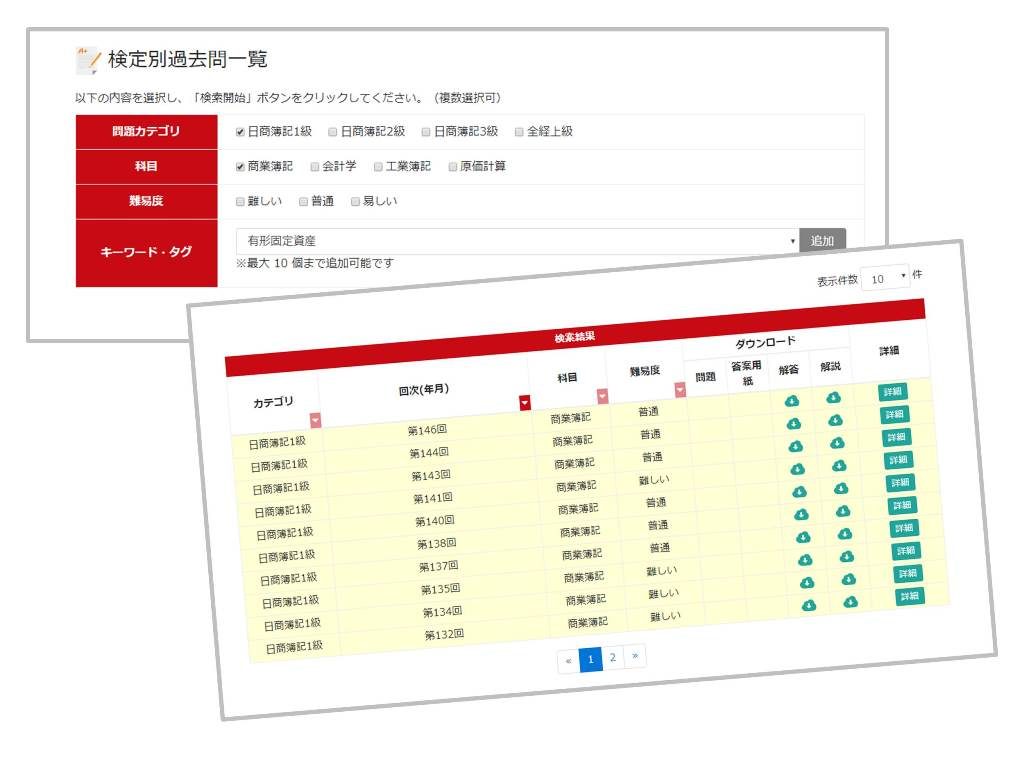The image size is (1024, 768).
Task: Open 詳細 for the 第140回 row
Action: (900, 483)
